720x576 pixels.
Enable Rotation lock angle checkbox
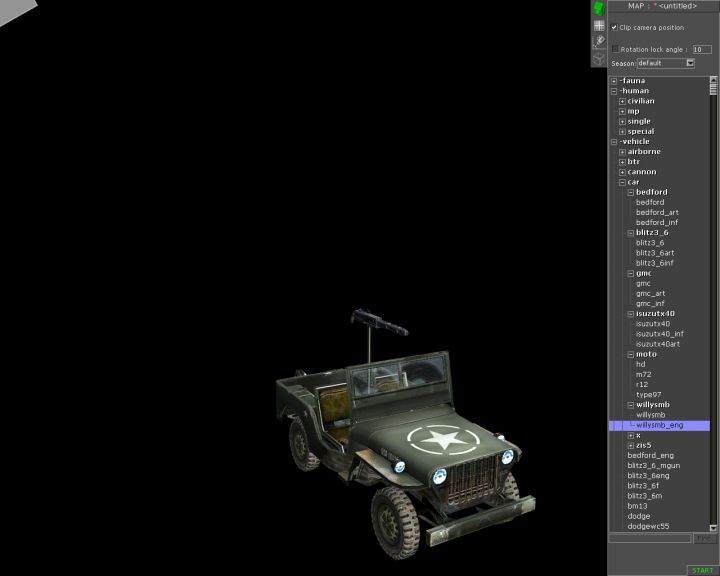[615, 48]
